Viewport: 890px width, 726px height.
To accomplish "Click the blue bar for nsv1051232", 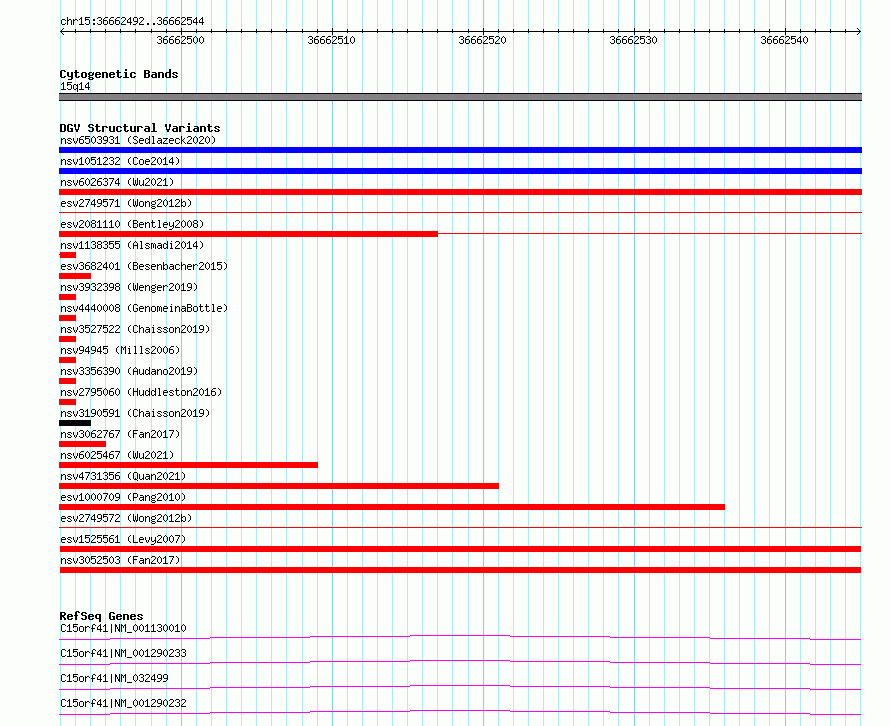I will (460, 171).
